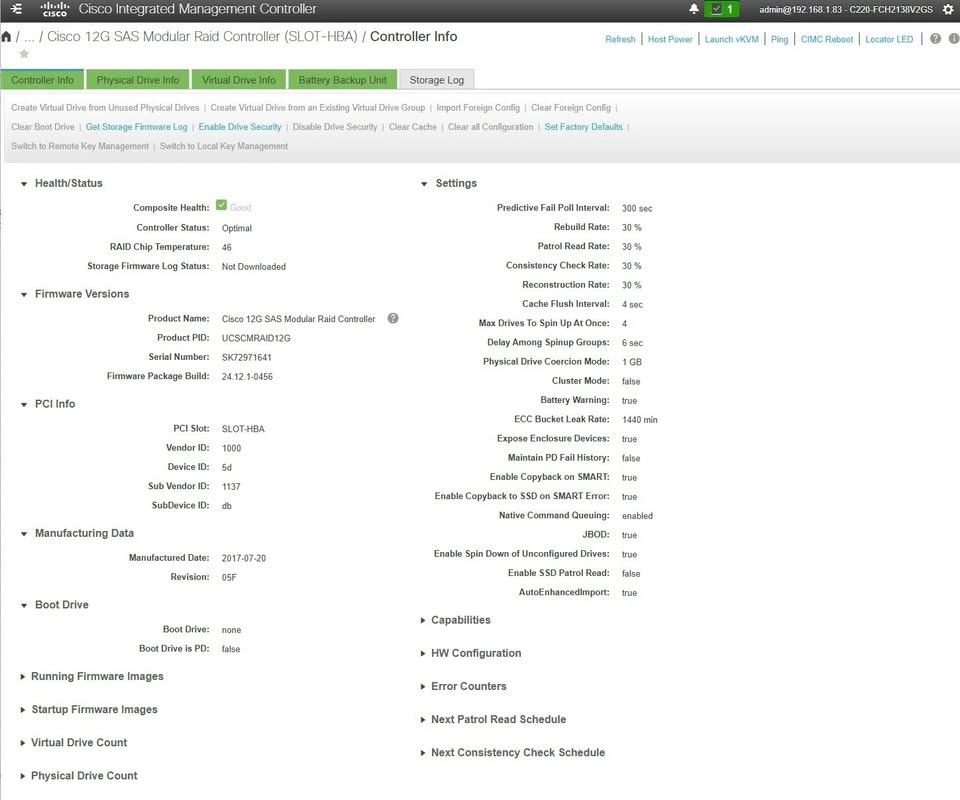Click the Composite Health green check icon

[222, 205]
